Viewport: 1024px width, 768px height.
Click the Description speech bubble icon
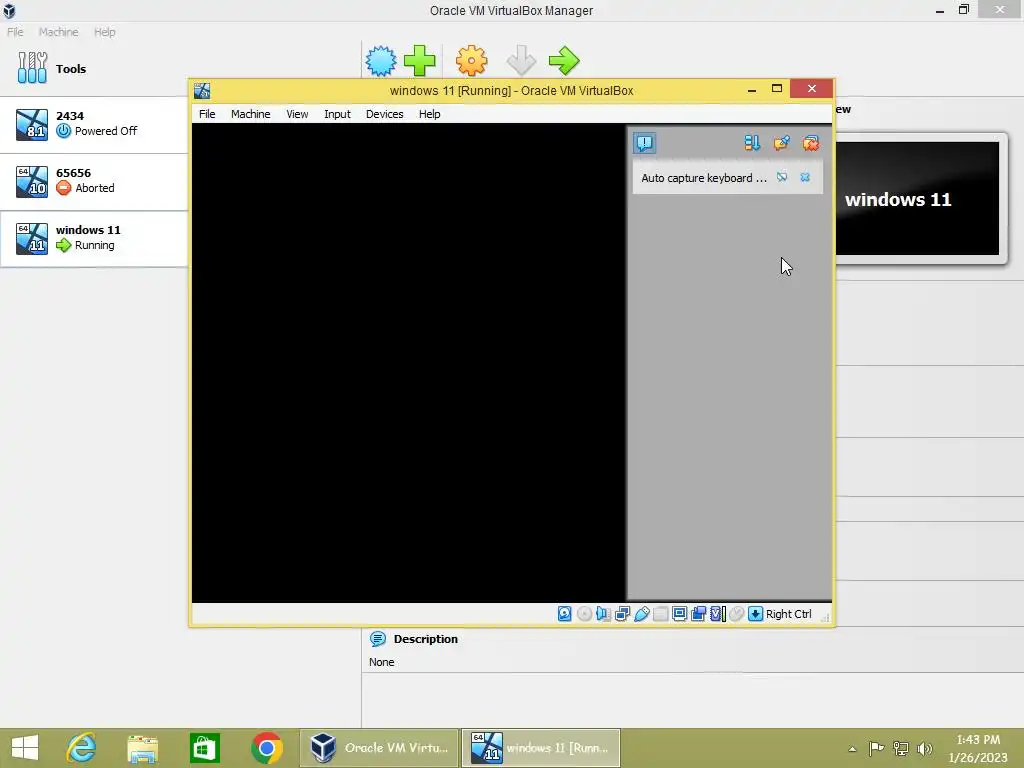[377, 639]
